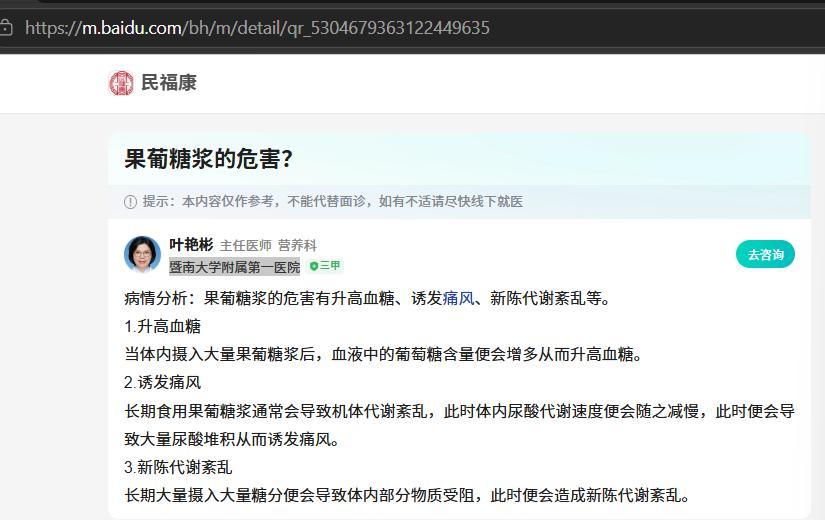Viewport: 825px width, 520px height.
Task: Open the 民福康 brand name link
Action: click(x=168, y=83)
